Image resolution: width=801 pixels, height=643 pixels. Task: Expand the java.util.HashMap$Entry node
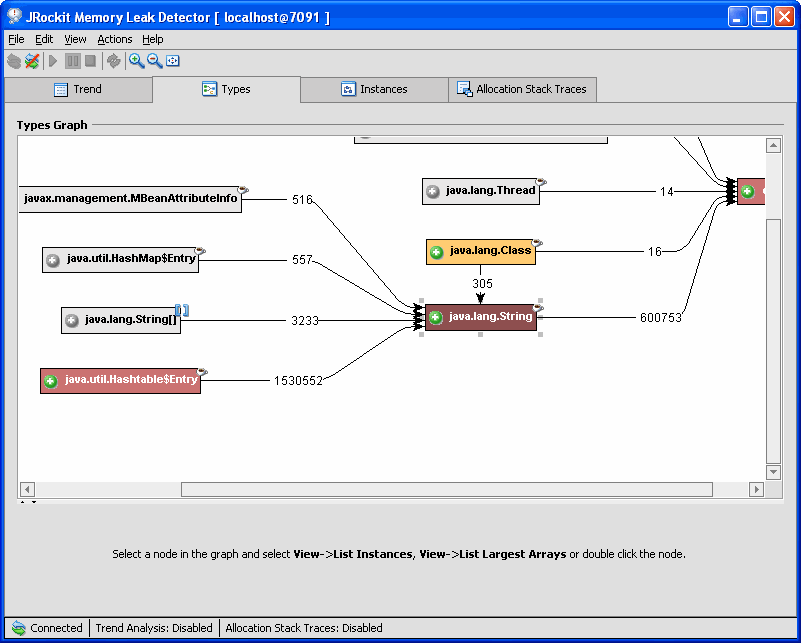53,260
